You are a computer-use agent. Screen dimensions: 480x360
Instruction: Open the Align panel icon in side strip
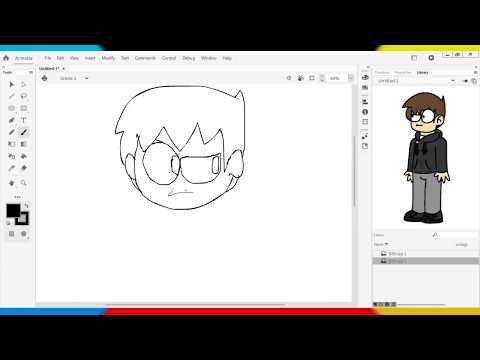pyautogui.click(x=365, y=102)
